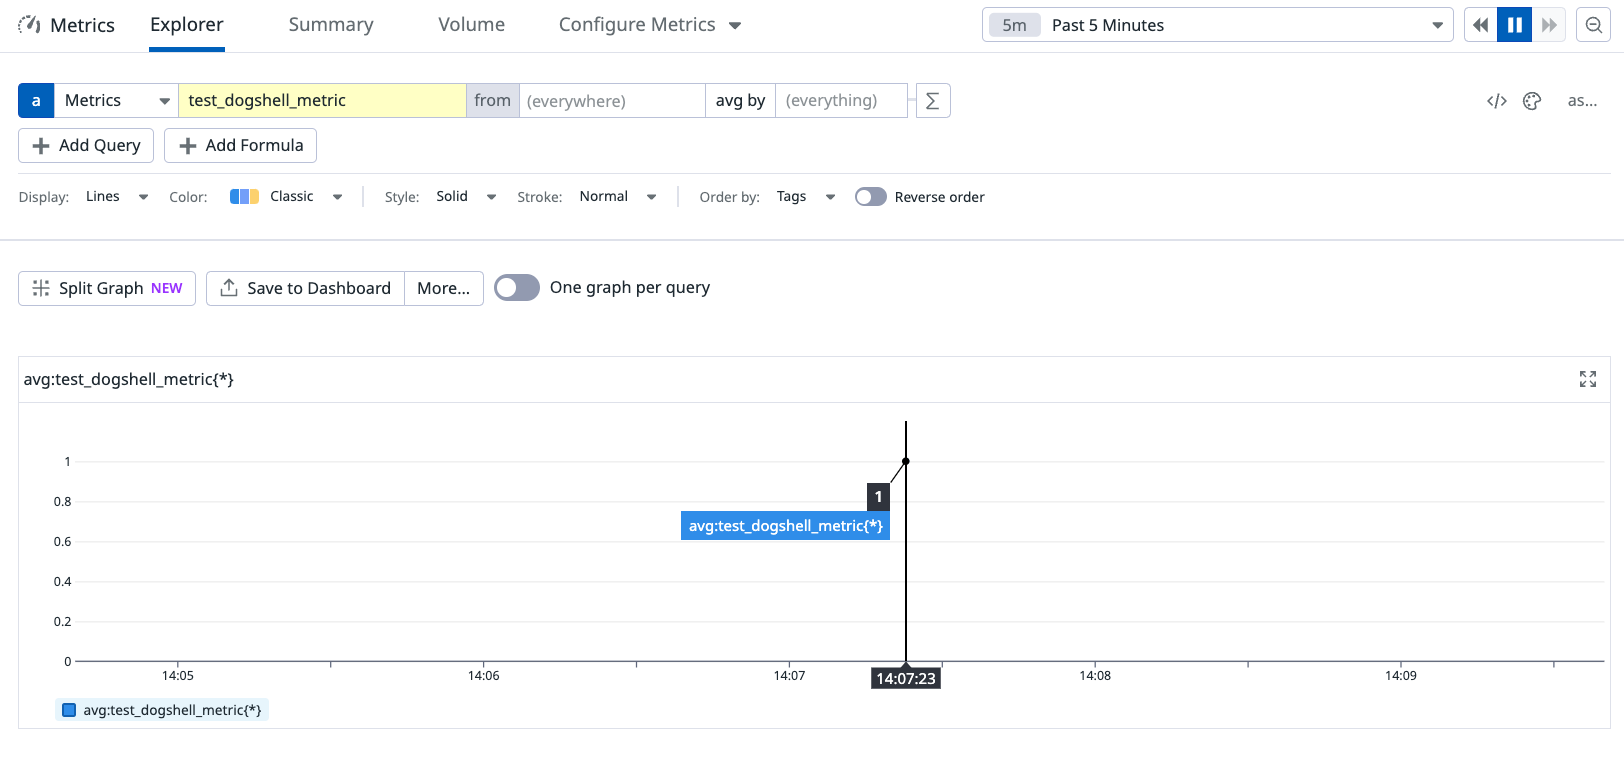
Task: Click the zoom out magnifier icon
Action: click(1594, 25)
